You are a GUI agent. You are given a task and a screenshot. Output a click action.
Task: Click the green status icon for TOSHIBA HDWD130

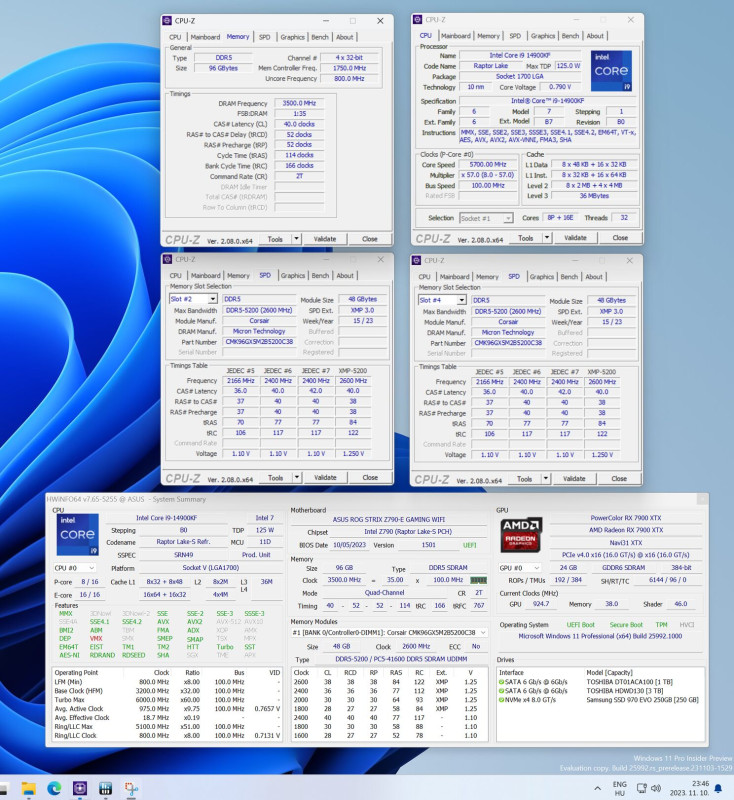pos(501,691)
